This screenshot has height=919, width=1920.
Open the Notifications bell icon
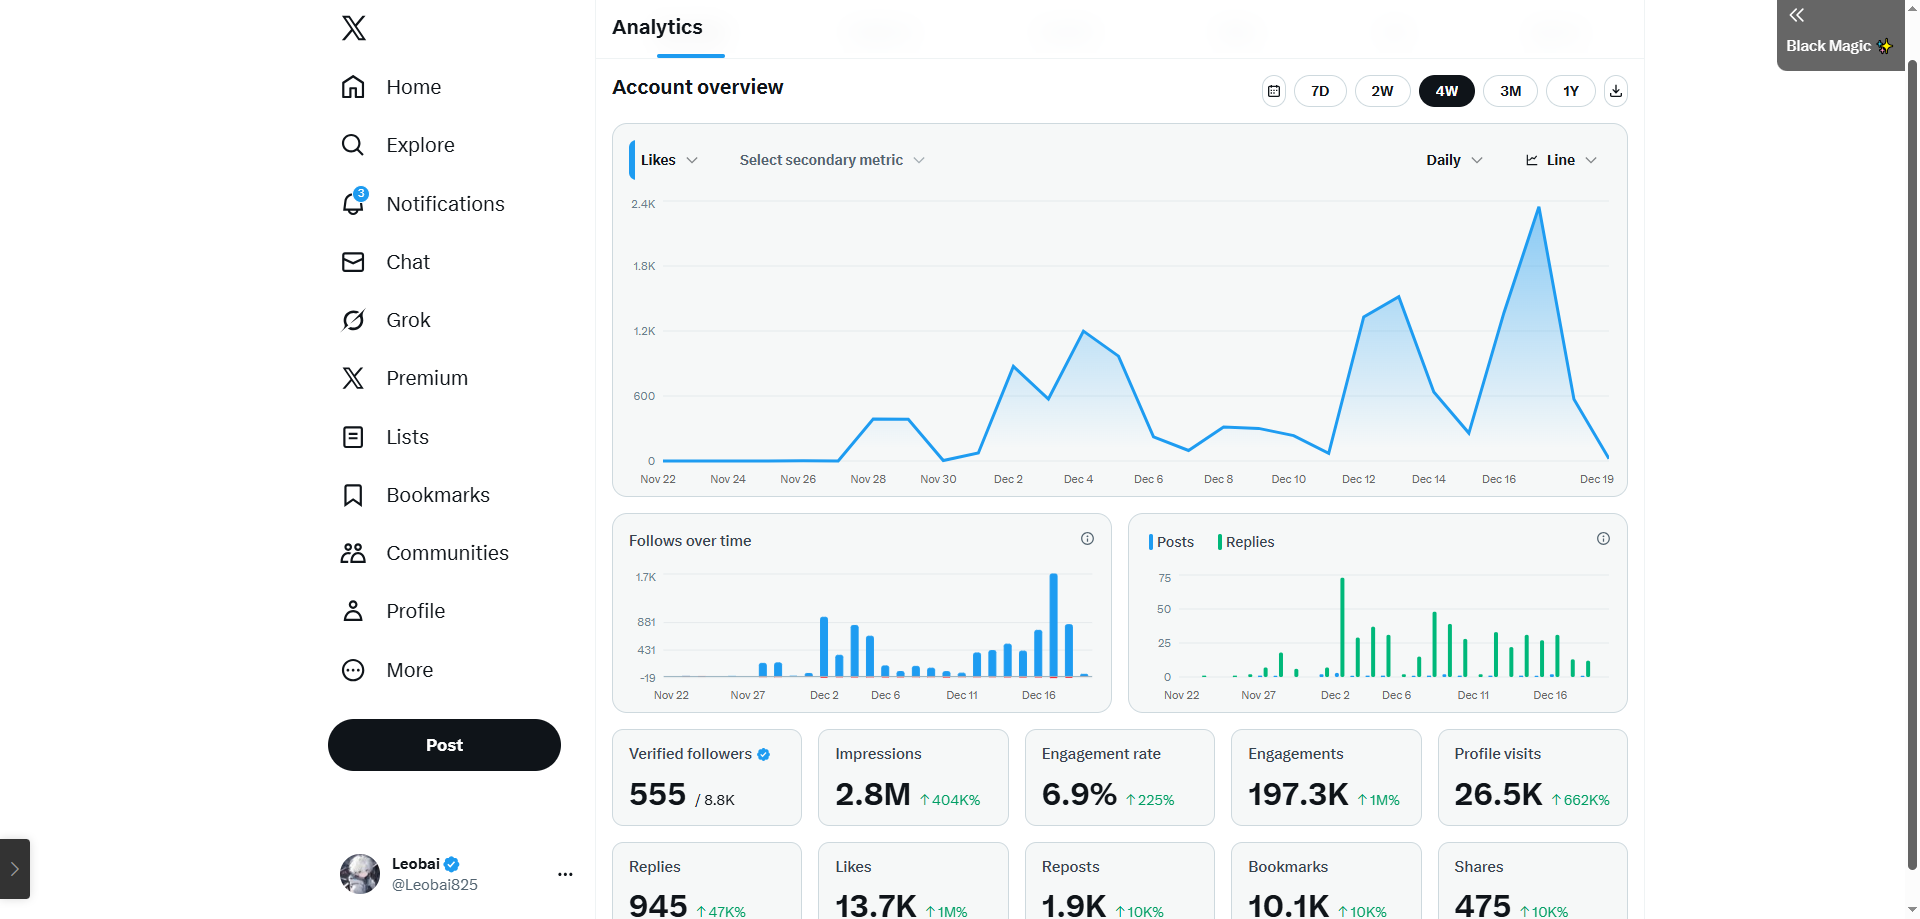[x=353, y=203]
